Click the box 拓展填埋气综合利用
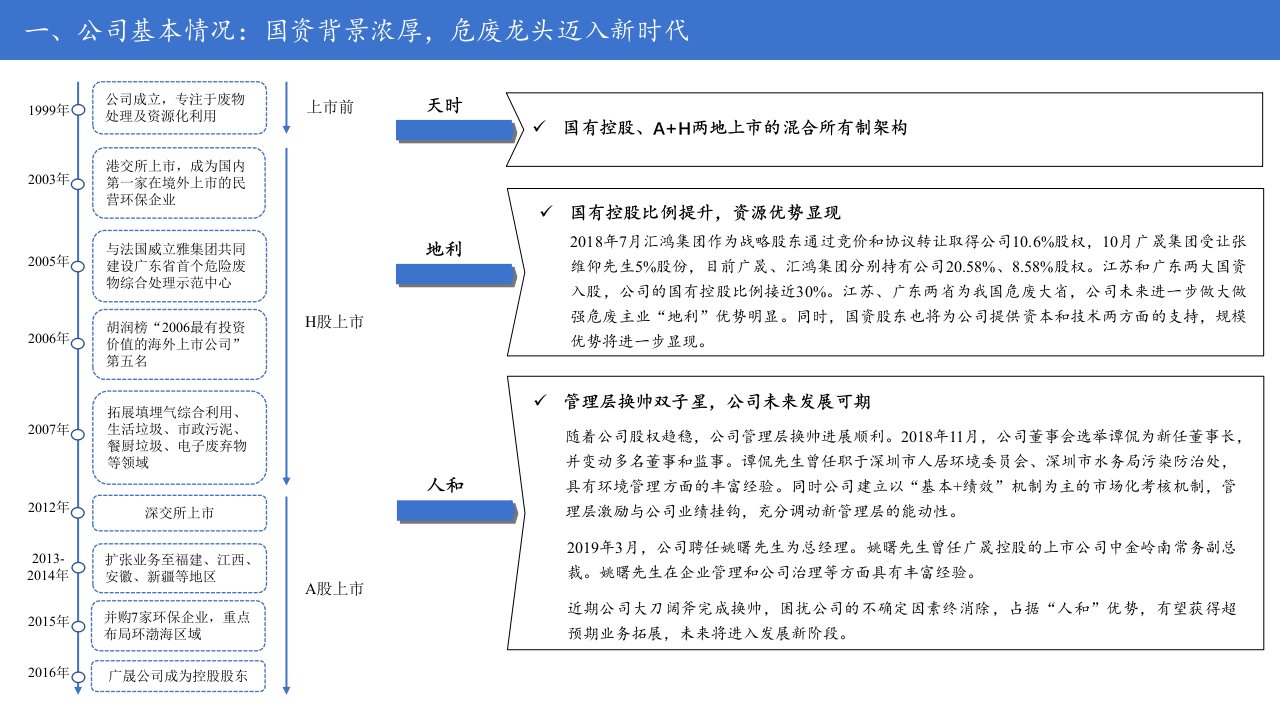 (179, 438)
